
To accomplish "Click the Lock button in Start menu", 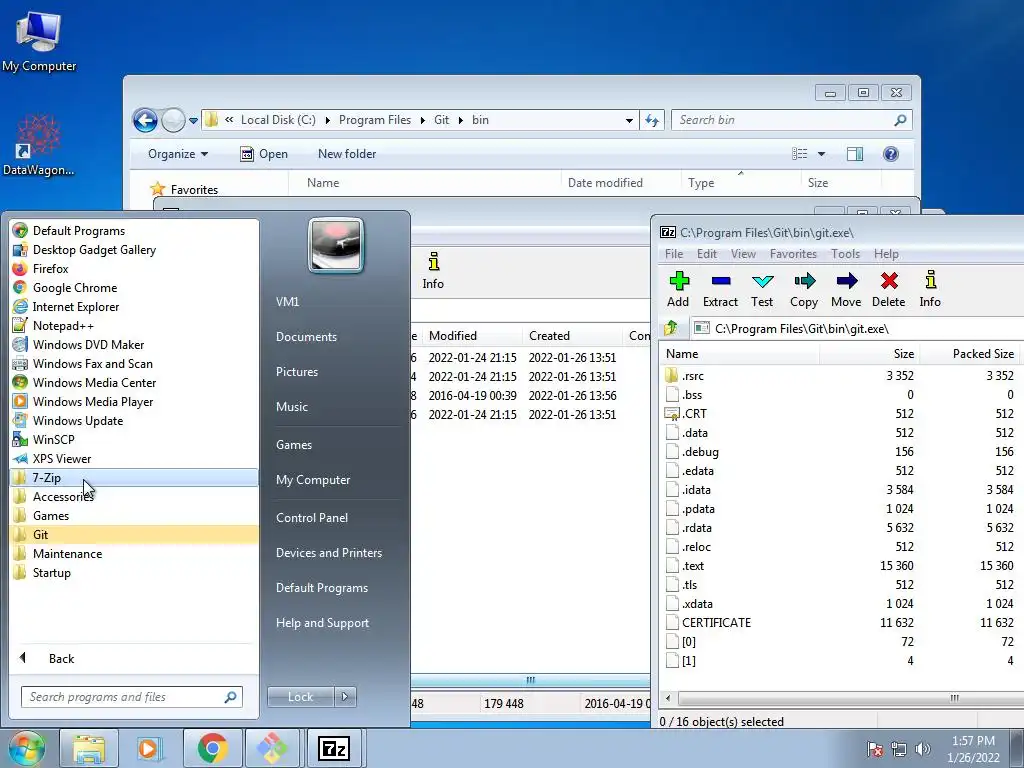I will point(300,697).
